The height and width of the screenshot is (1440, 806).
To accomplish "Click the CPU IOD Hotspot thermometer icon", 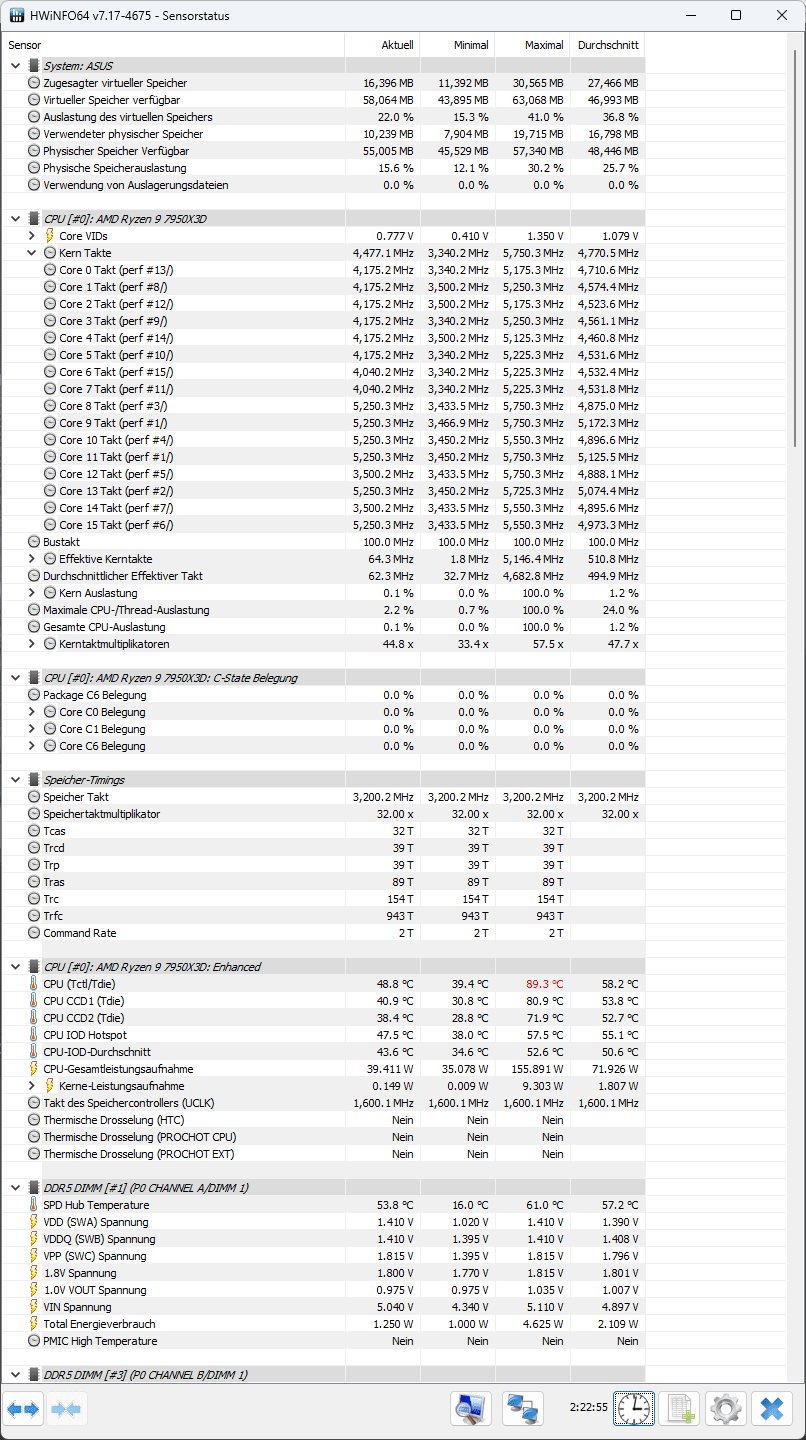I will pos(34,1035).
